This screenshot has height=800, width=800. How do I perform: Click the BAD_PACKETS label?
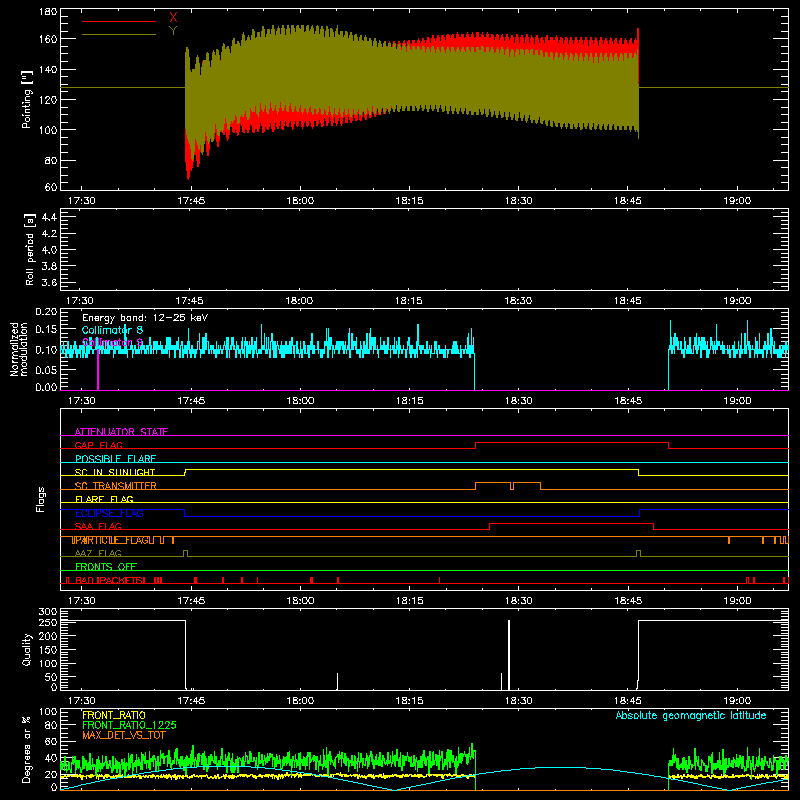click(110, 580)
